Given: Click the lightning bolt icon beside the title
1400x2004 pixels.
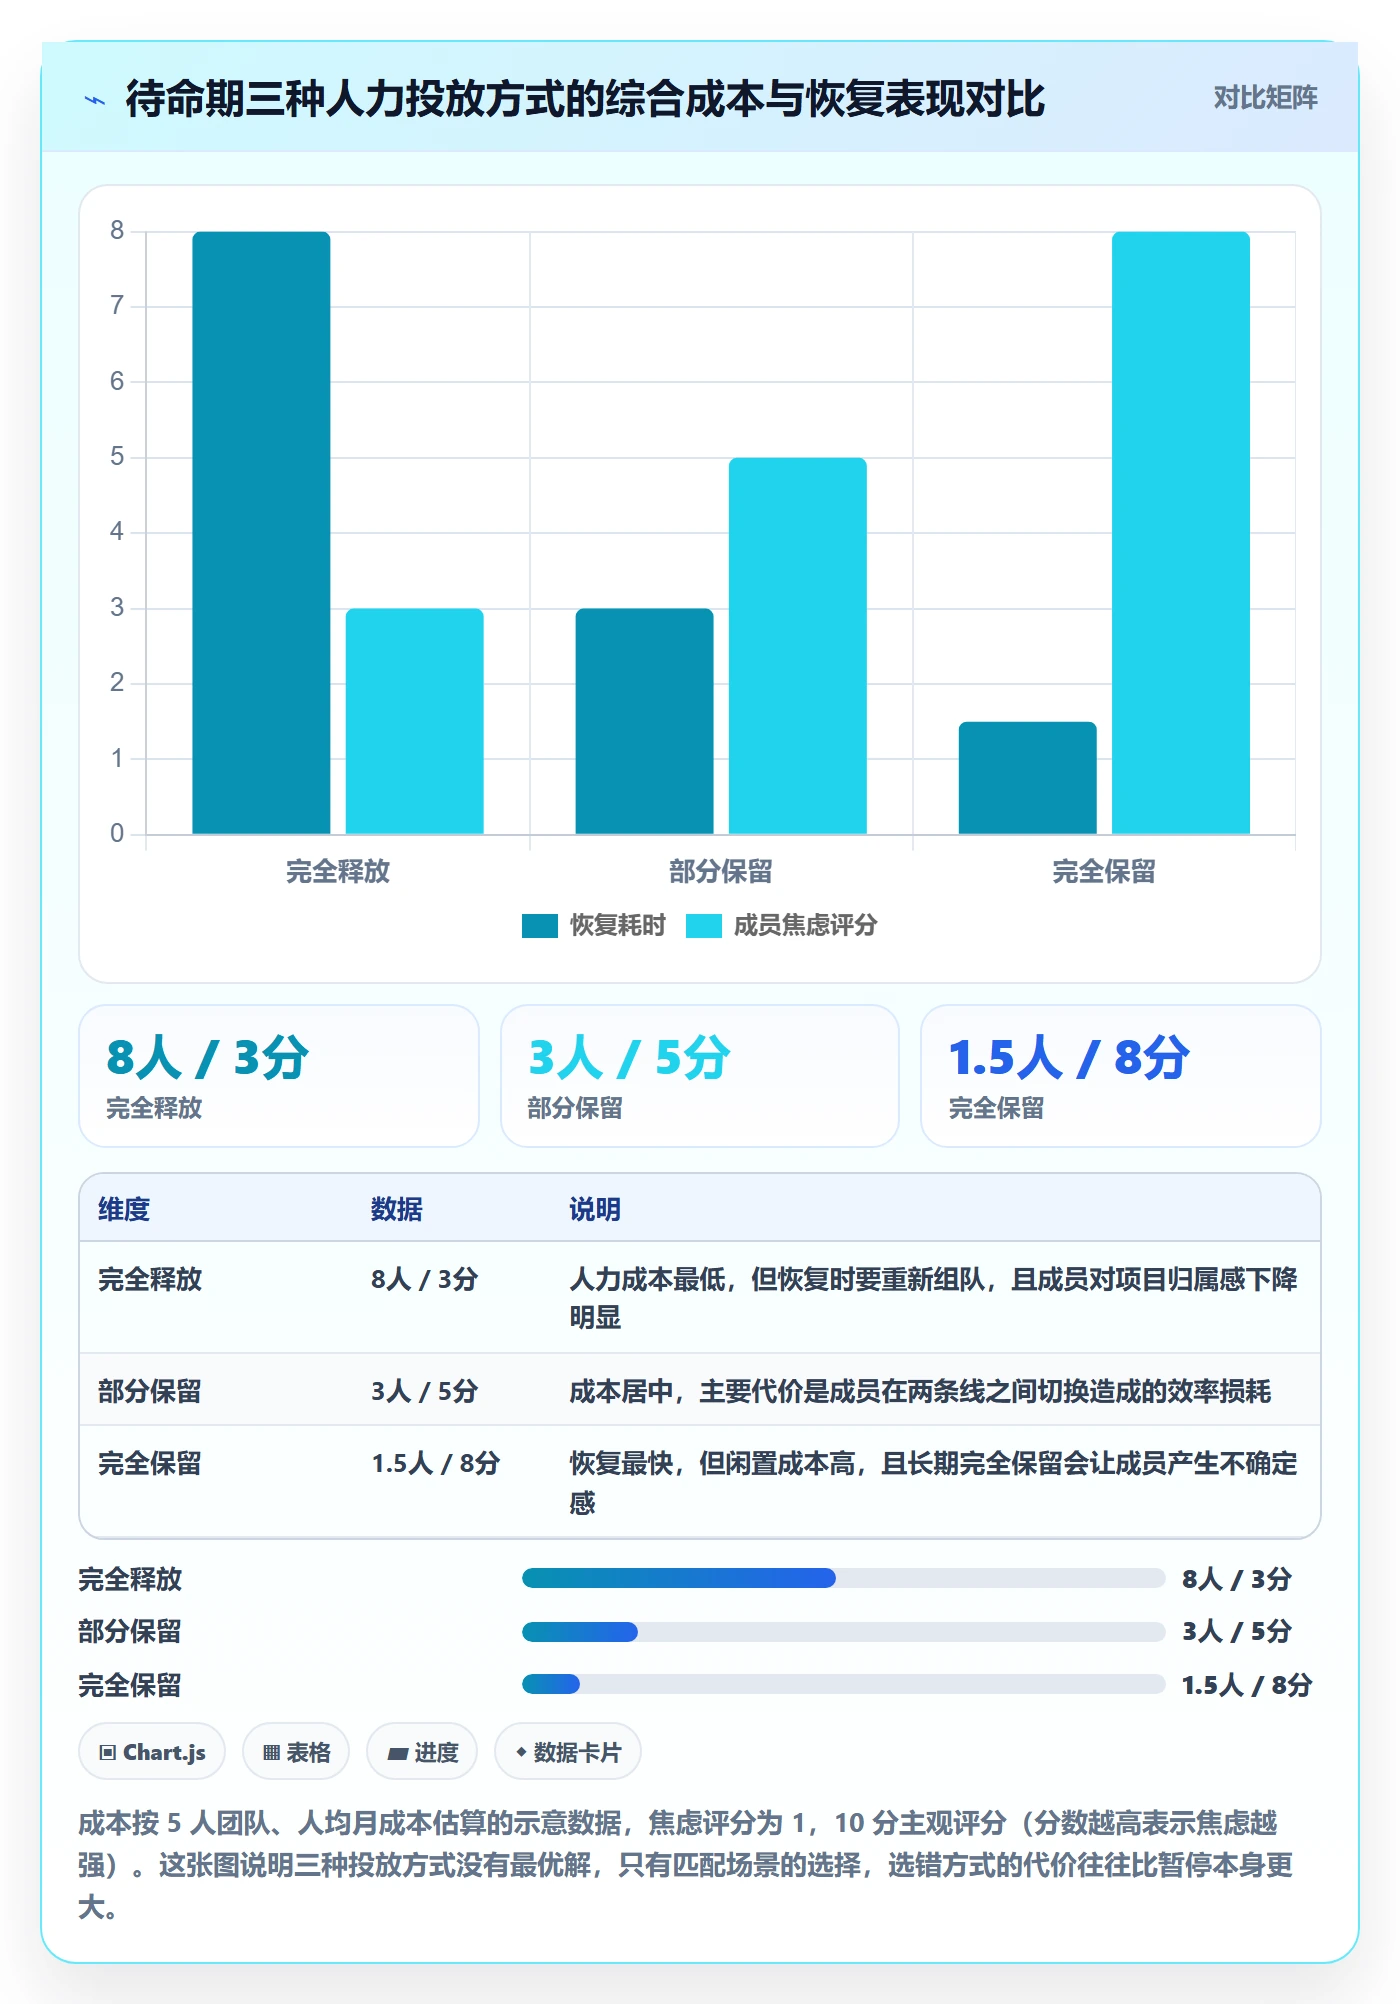Looking at the screenshot, I should point(95,100).
